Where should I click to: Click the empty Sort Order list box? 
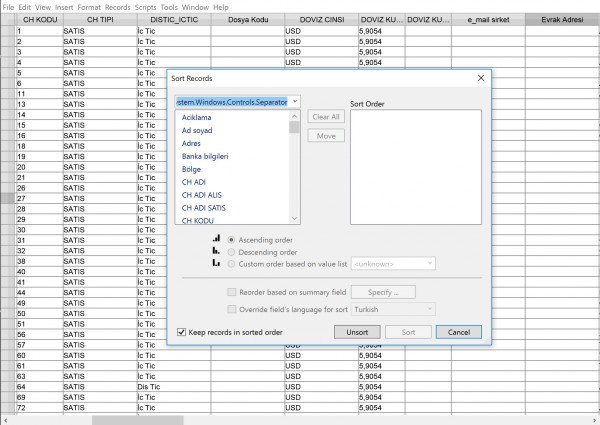coord(416,167)
